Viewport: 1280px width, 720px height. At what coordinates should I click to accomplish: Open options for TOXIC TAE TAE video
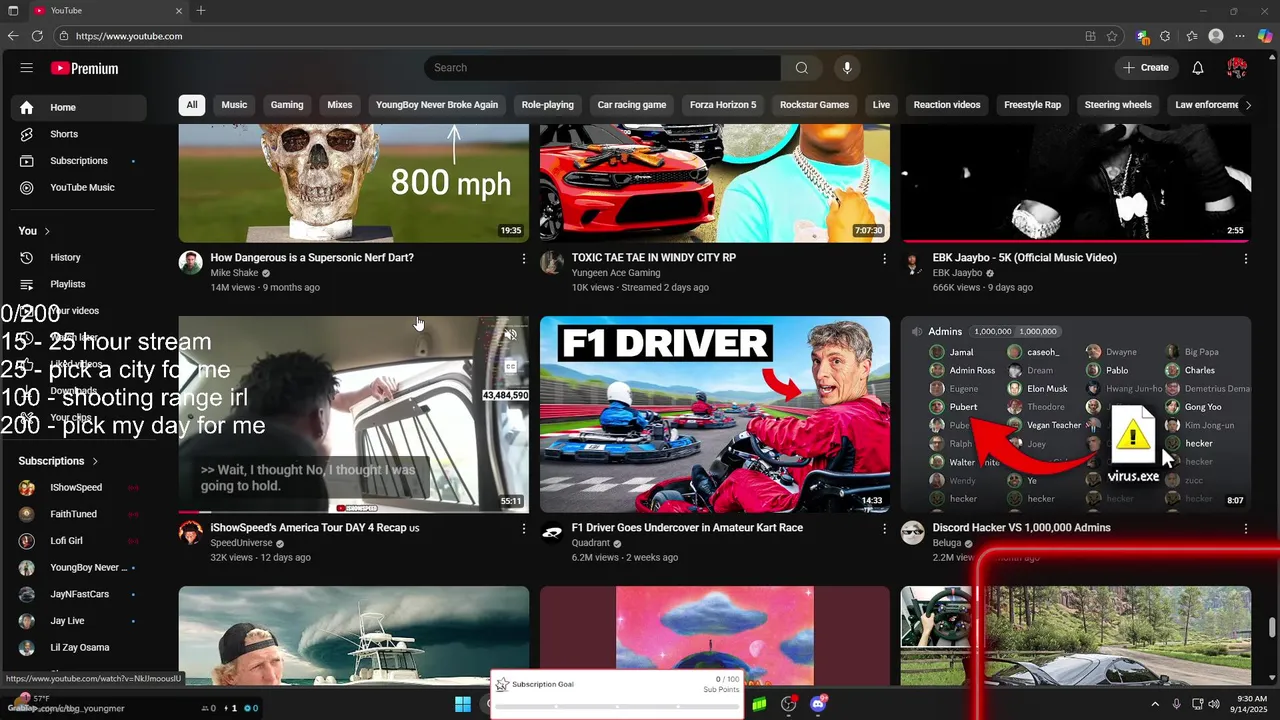click(884, 258)
